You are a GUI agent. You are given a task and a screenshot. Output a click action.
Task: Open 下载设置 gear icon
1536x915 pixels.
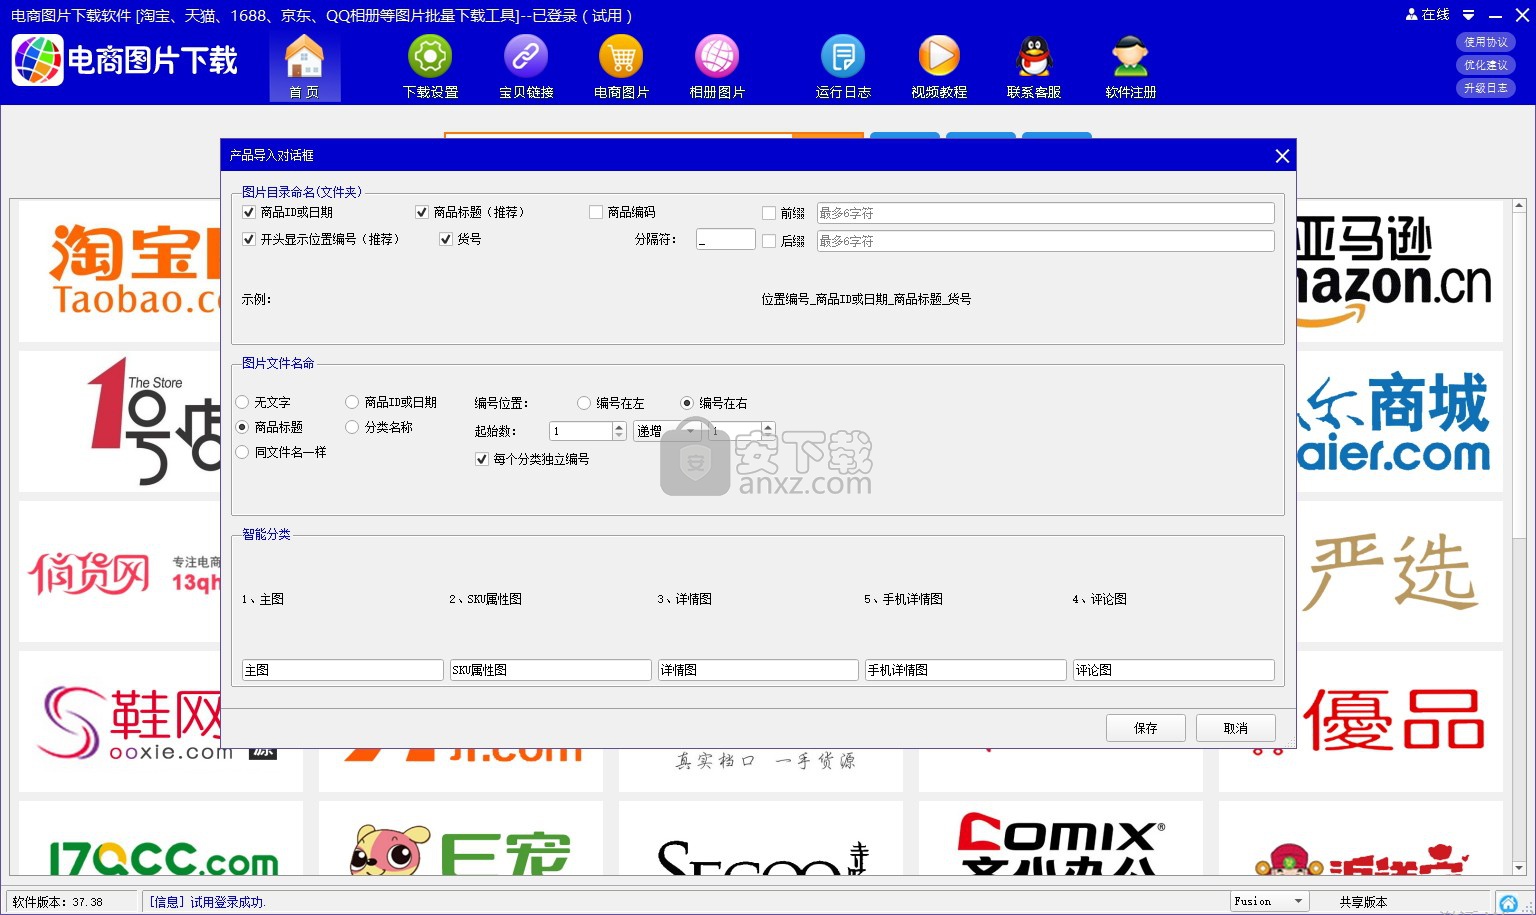tap(430, 66)
